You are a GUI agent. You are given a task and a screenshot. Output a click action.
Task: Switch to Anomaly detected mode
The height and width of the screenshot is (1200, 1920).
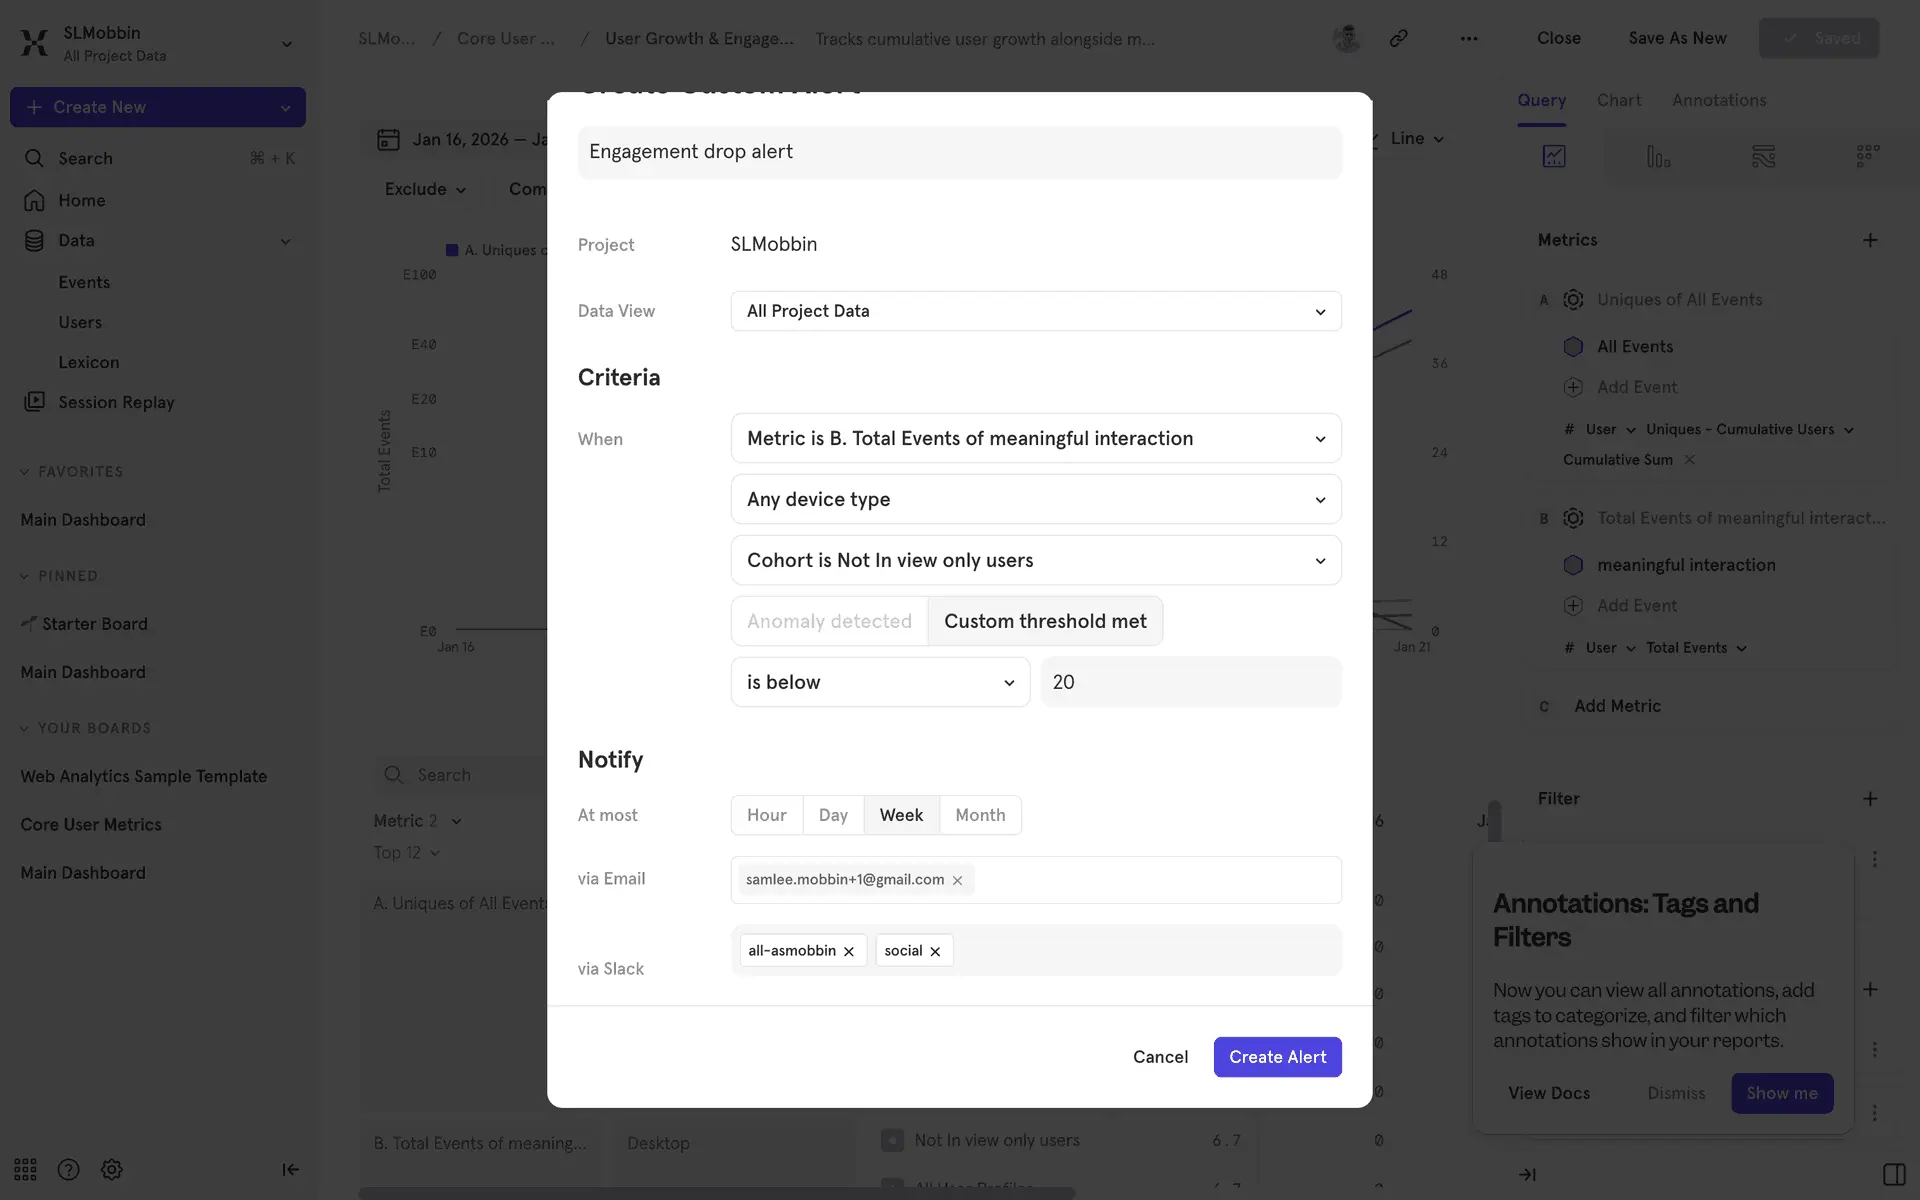pyautogui.click(x=829, y=621)
